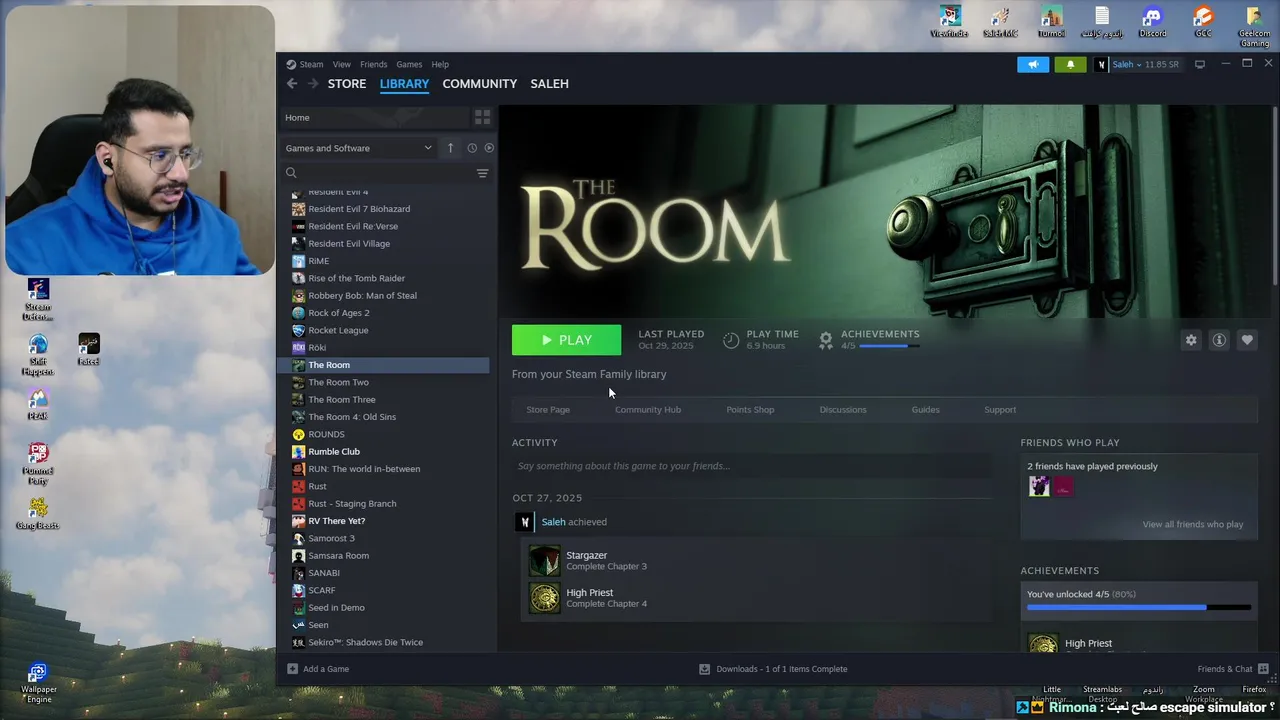Open the GCC desktop shortcut
The width and height of the screenshot is (1280, 720).
click(x=1203, y=22)
